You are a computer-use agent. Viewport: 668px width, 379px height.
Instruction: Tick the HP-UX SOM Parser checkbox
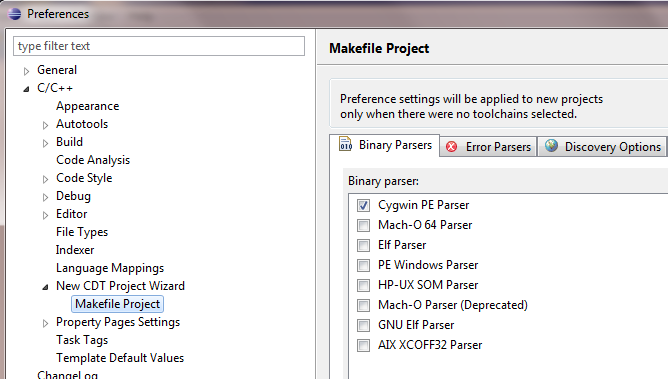coord(363,285)
